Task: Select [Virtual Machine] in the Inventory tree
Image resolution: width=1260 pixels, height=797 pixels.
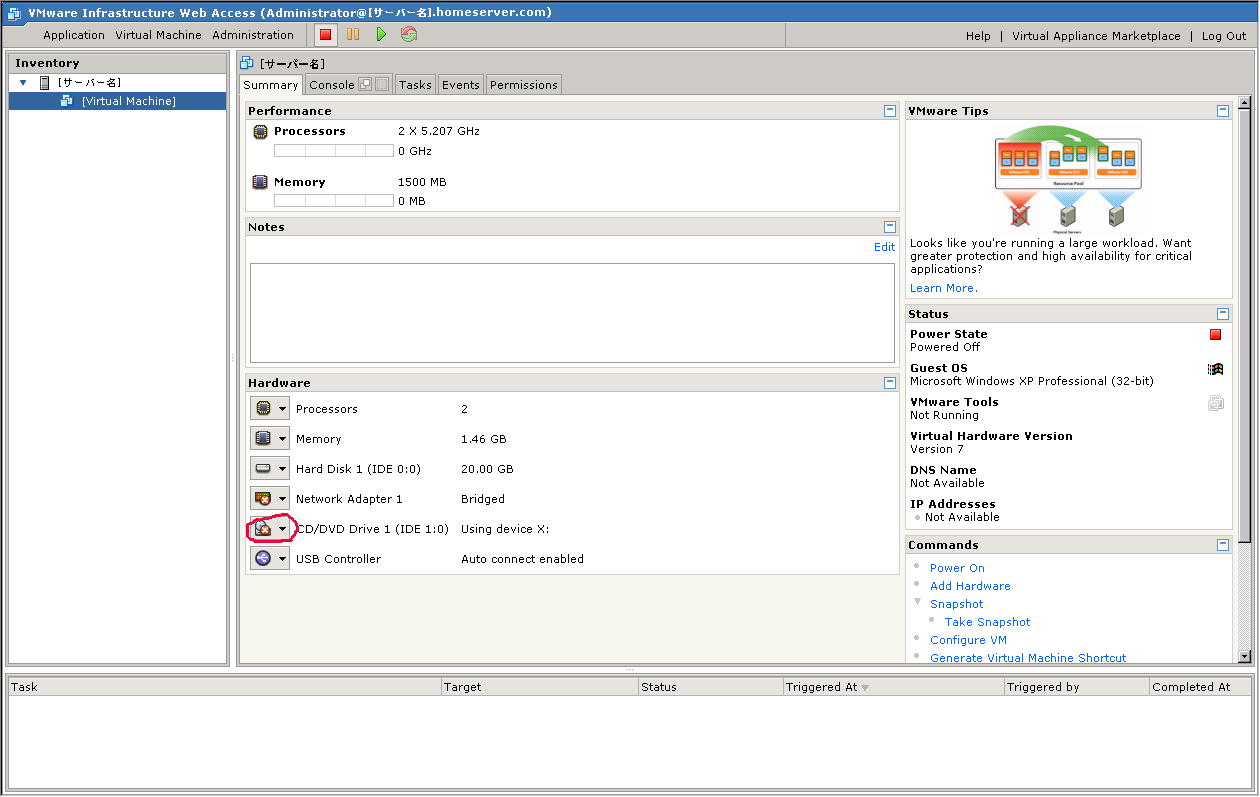Action: pyautogui.click(x=128, y=100)
